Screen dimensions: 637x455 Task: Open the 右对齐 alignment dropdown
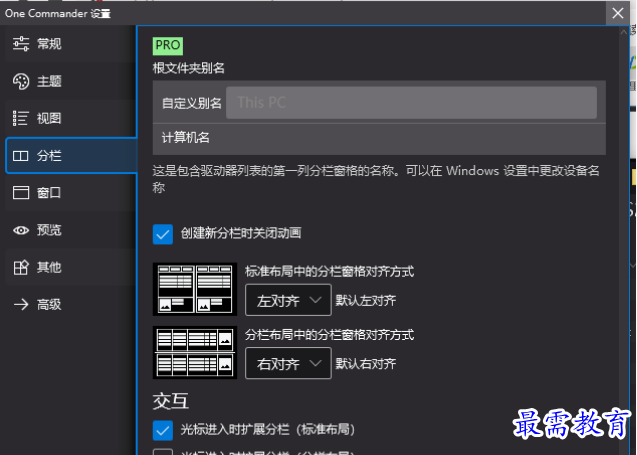pos(288,363)
